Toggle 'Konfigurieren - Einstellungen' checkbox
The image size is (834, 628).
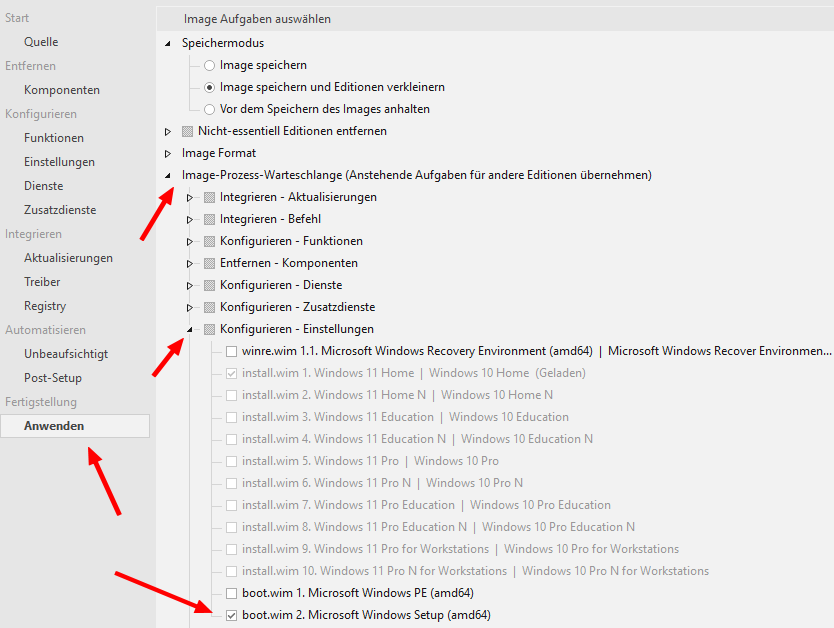210,329
